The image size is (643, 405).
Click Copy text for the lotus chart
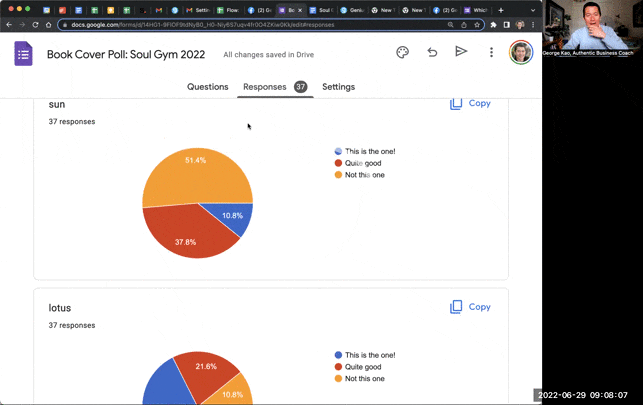tap(479, 307)
